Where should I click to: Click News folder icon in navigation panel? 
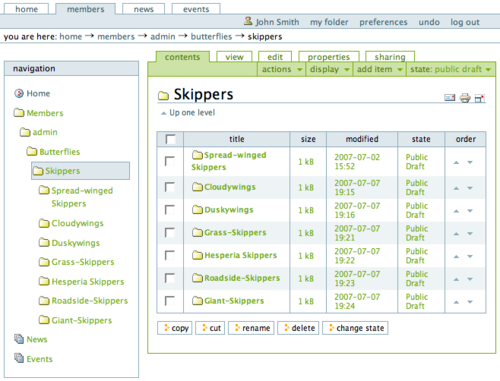tap(19, 339)
